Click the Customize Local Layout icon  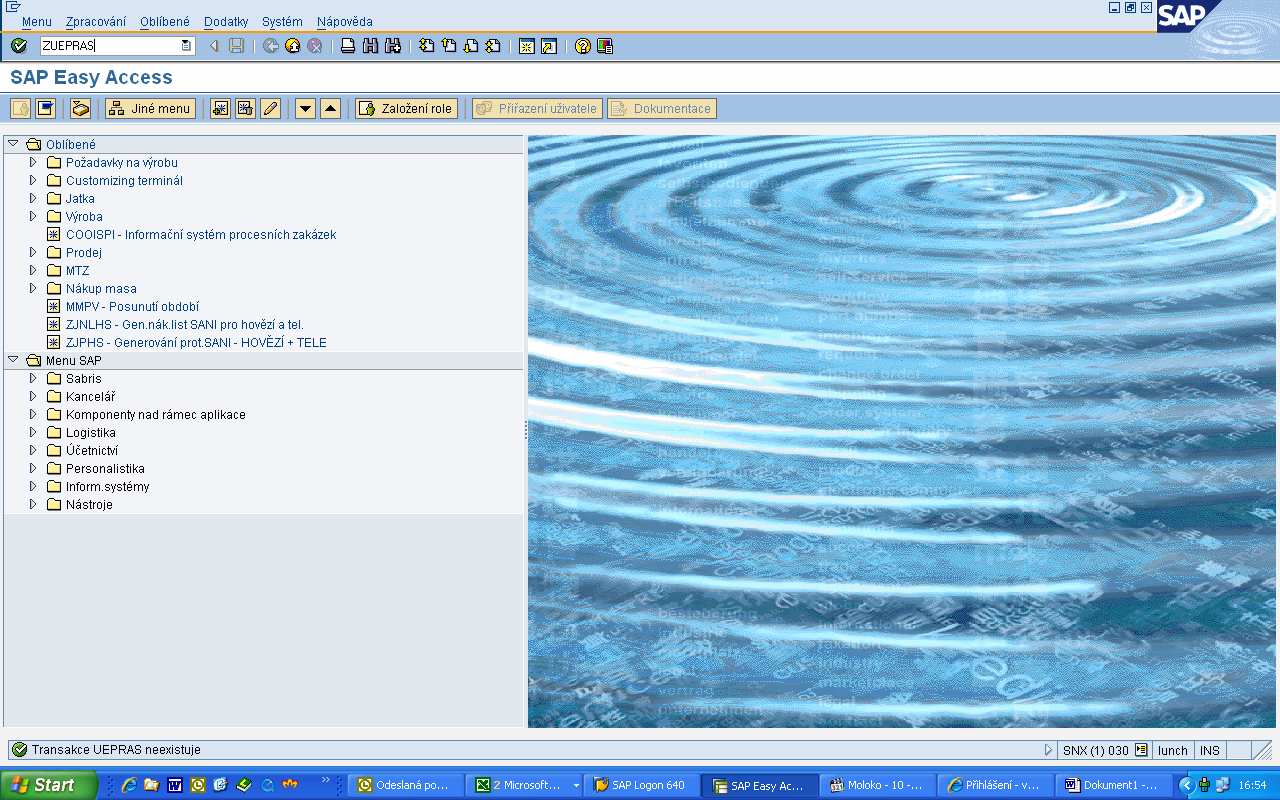(605, 46)
